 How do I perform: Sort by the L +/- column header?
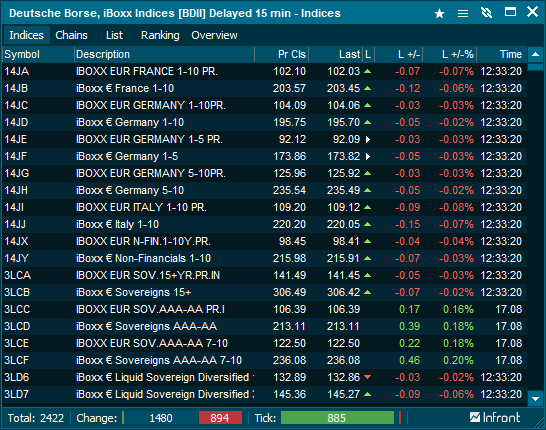pos(398,54)
